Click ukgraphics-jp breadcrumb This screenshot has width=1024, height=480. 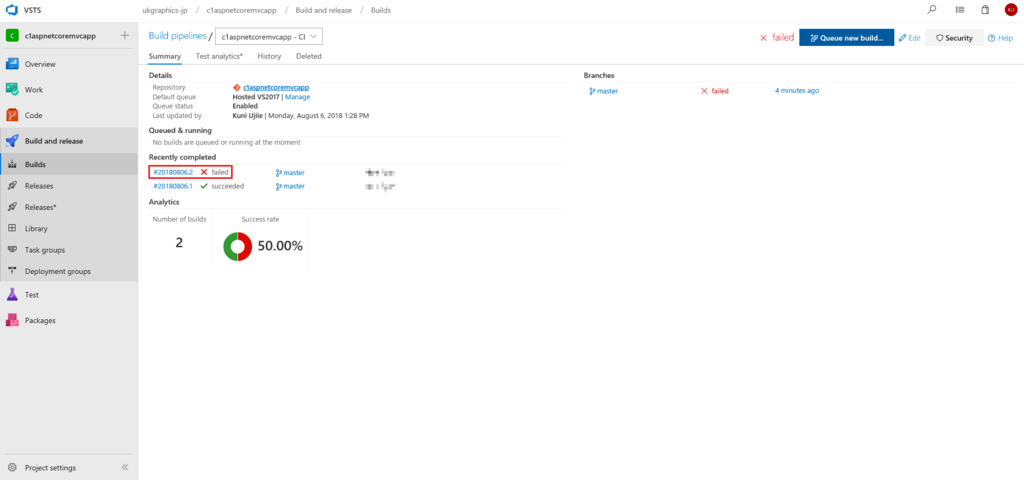pyautogui.click(x=165, y=10)
